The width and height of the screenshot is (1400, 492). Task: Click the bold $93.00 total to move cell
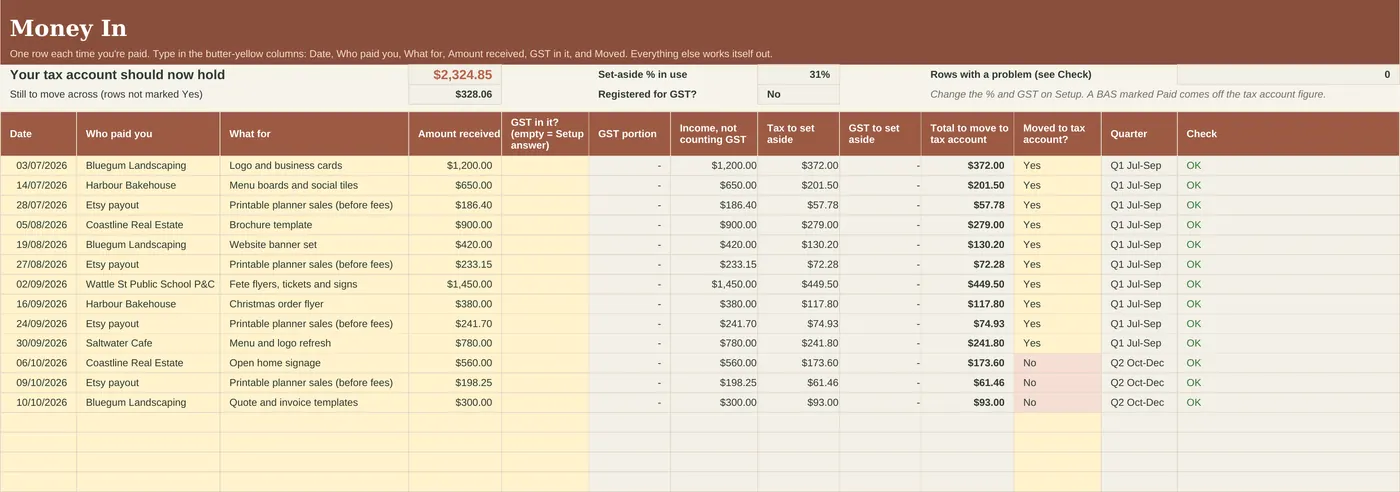(967, 403)
